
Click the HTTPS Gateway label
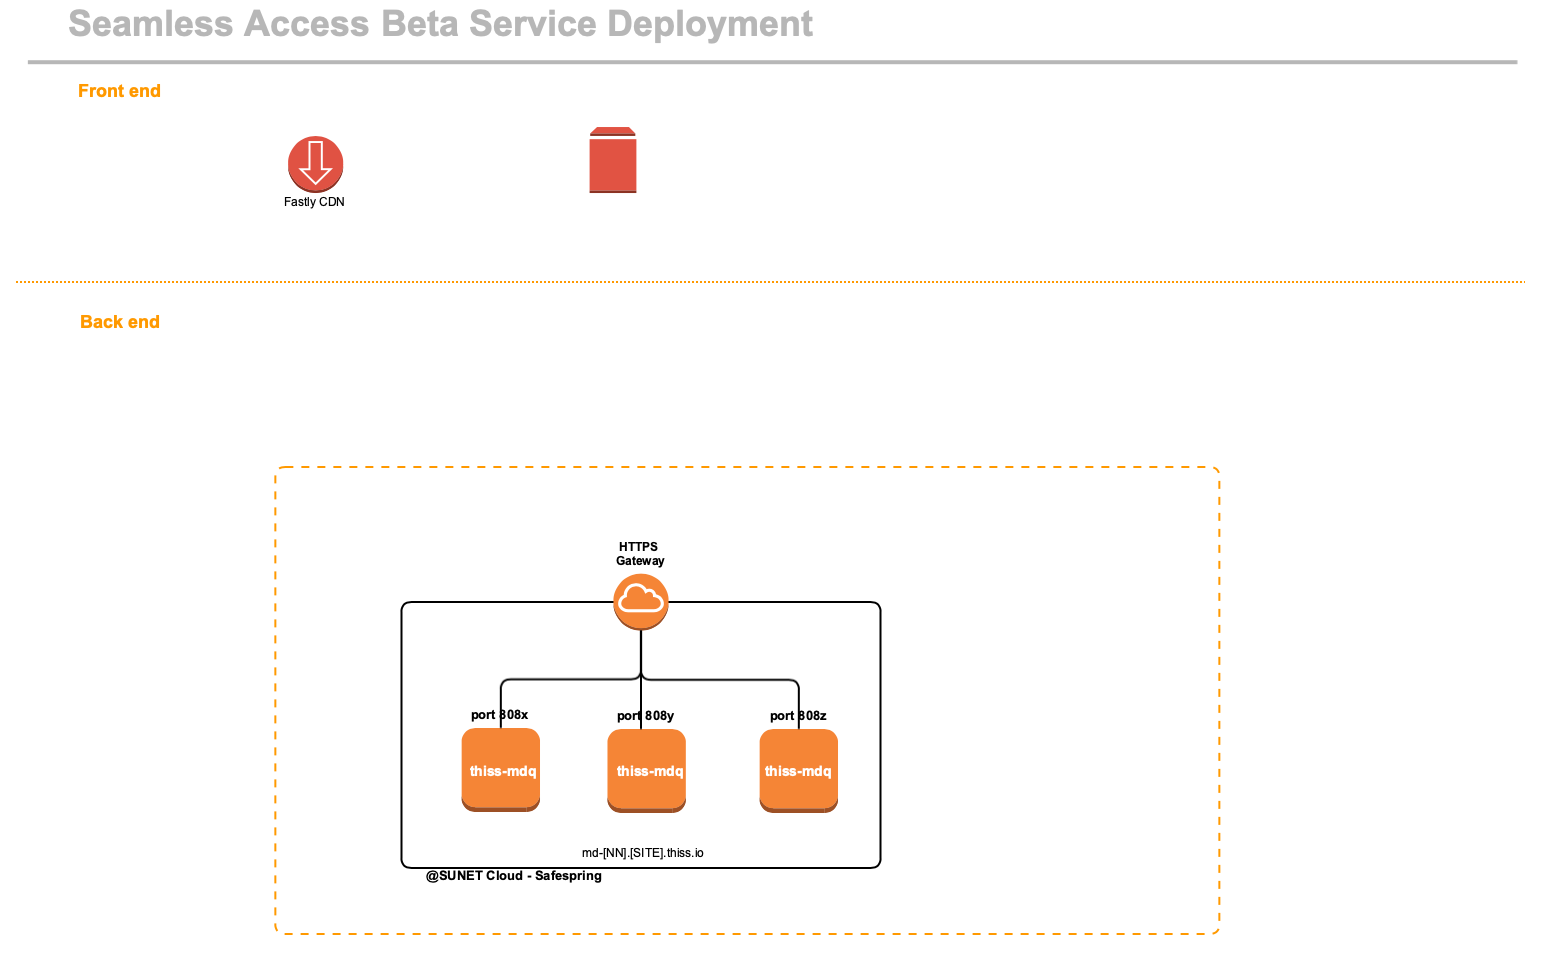640,554
